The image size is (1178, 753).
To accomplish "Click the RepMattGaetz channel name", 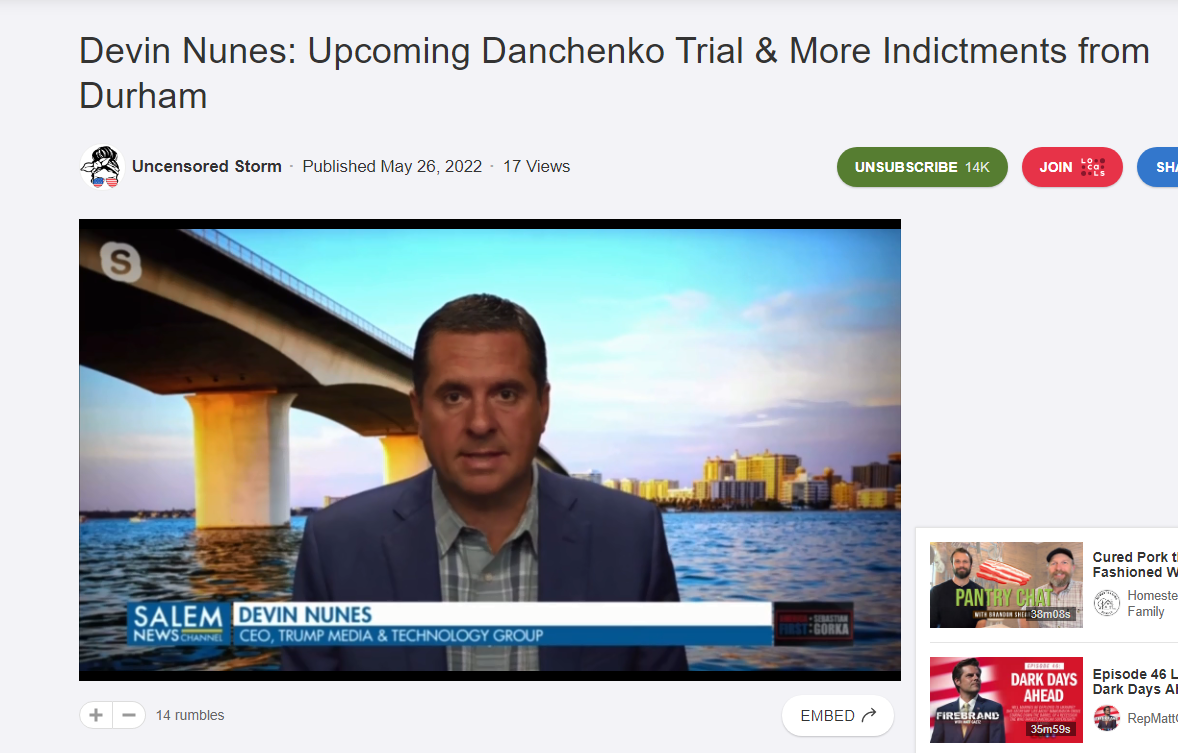I will 1152,718.
